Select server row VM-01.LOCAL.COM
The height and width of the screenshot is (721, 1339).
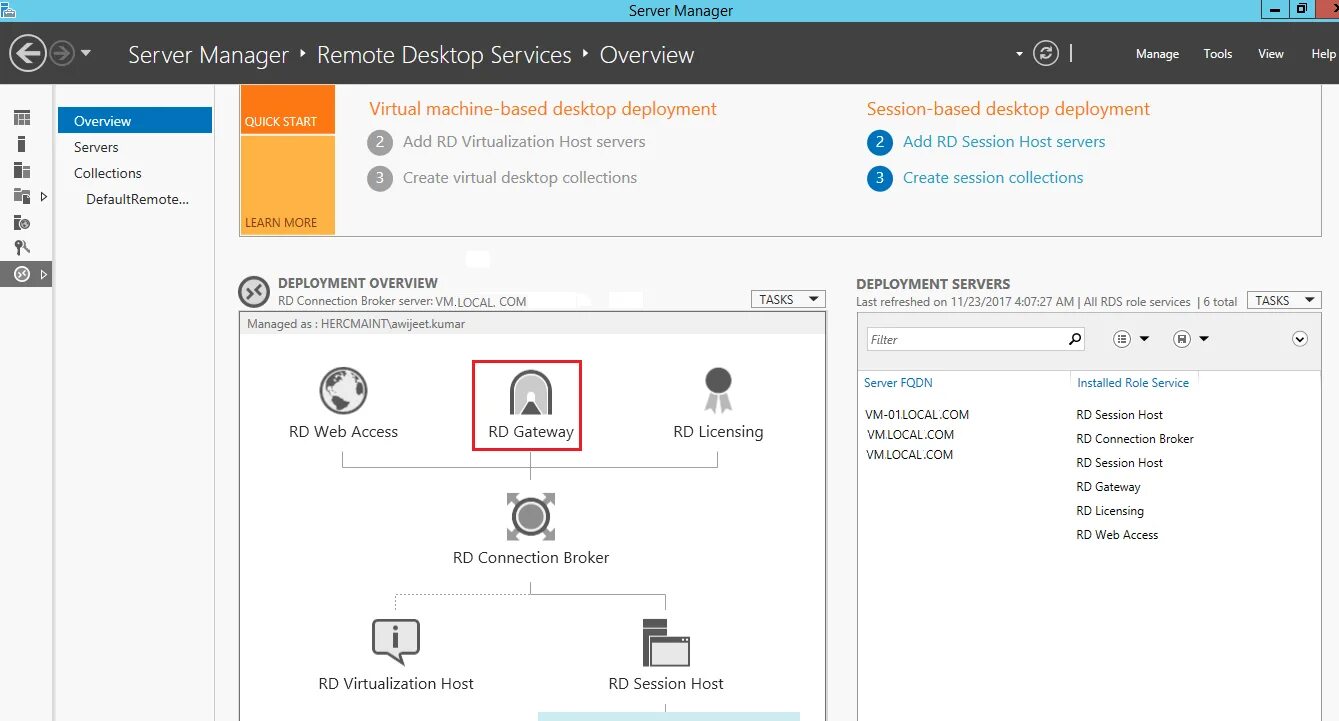pyautogui.click(x=918, y=415)
